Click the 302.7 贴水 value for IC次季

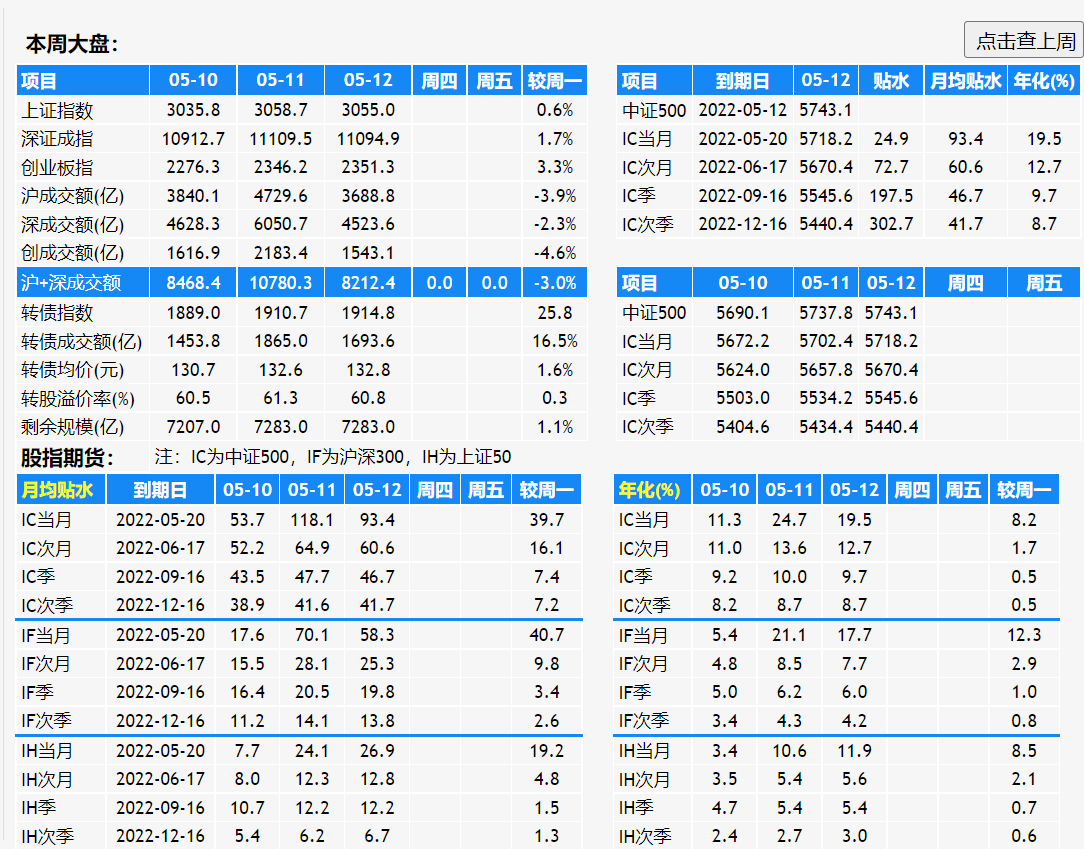pyautogui.click(x=891, y=224)
